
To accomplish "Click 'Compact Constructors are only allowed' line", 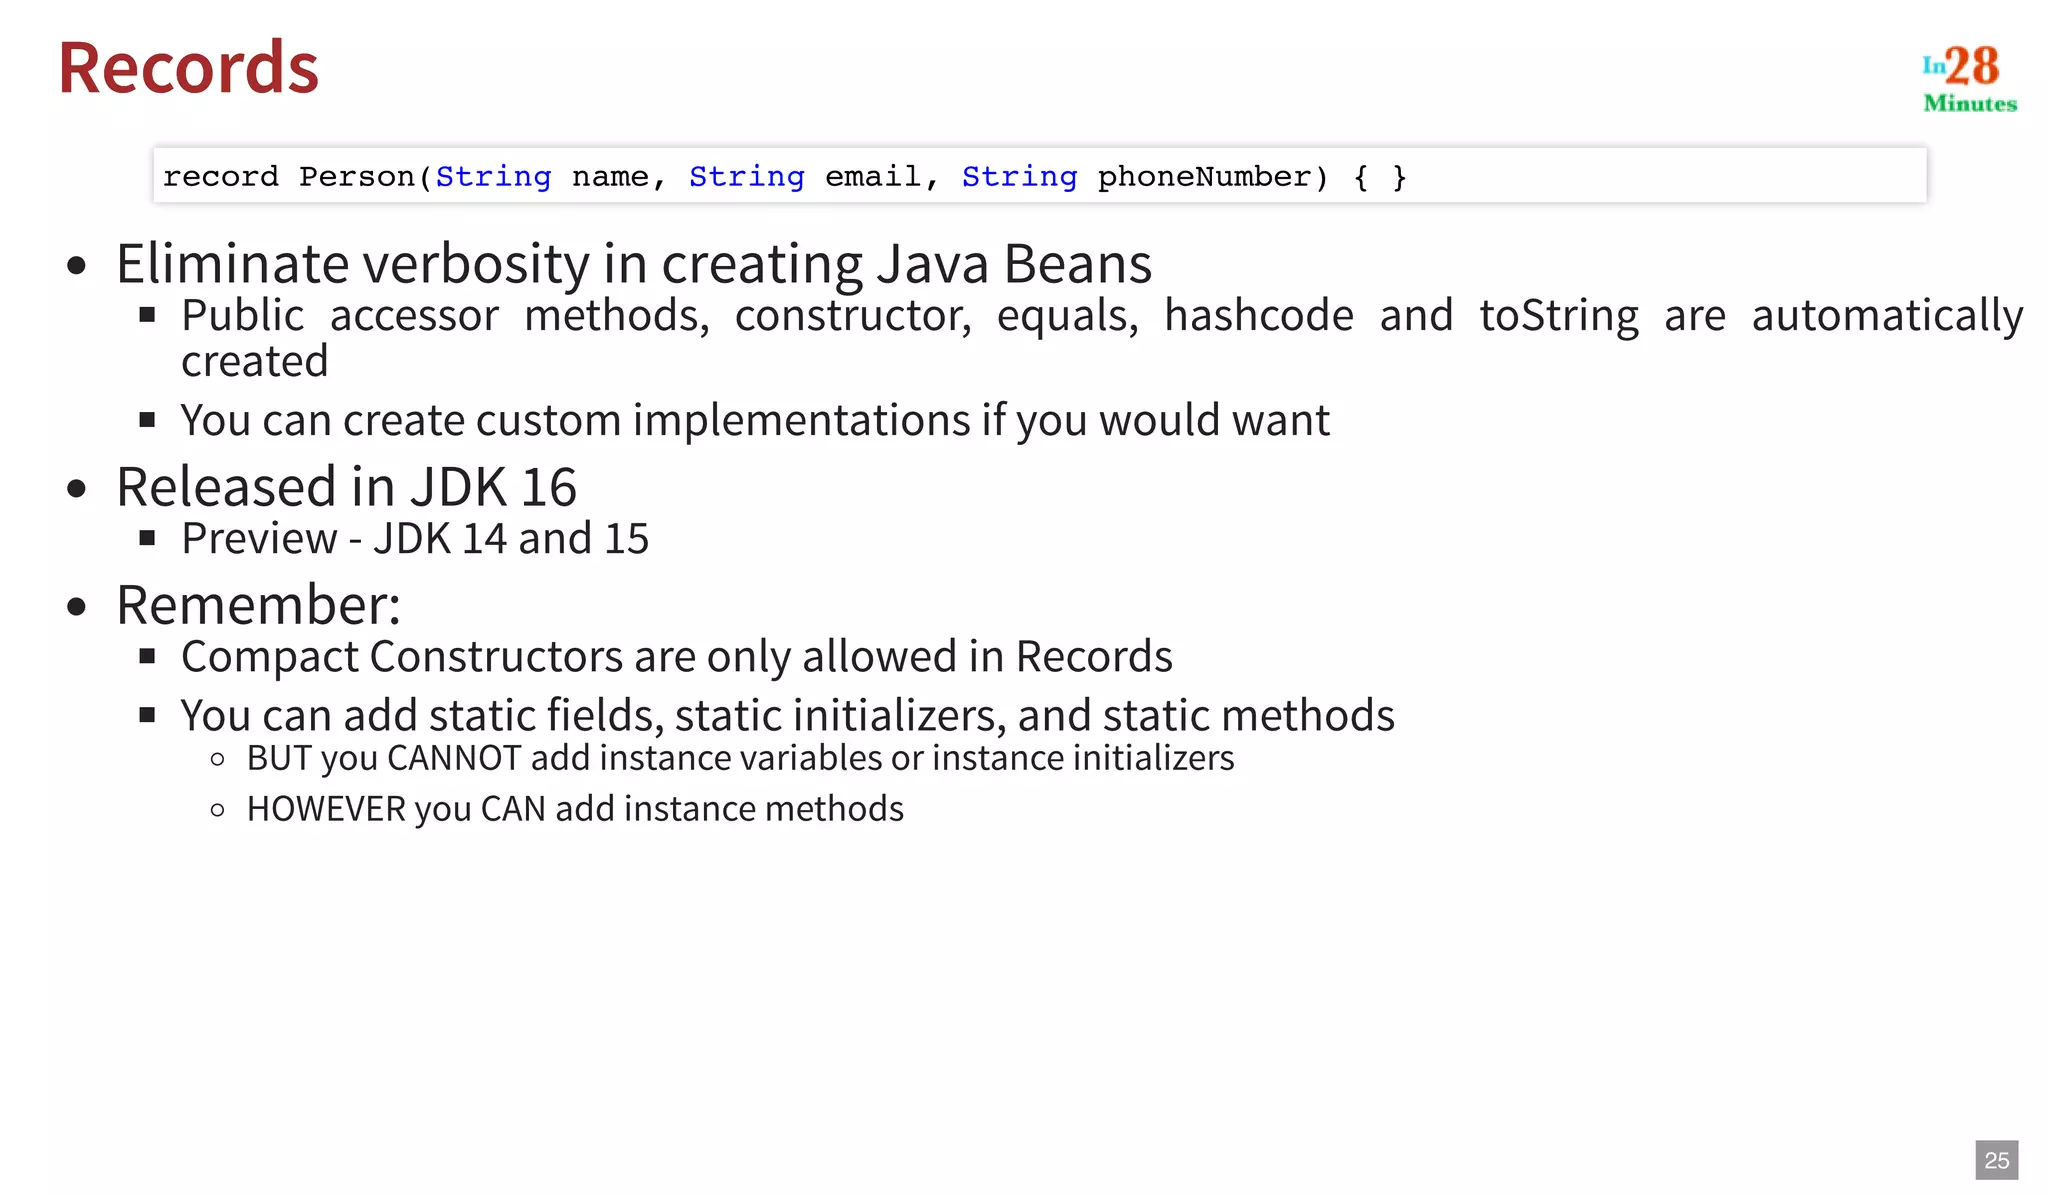I will [677, 657].
